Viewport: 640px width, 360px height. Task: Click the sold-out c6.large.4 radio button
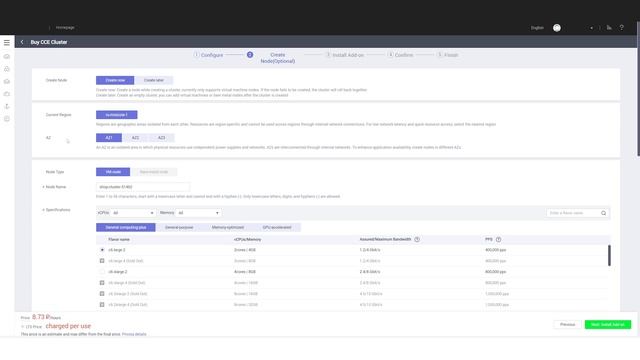click(x=102, y=261)
